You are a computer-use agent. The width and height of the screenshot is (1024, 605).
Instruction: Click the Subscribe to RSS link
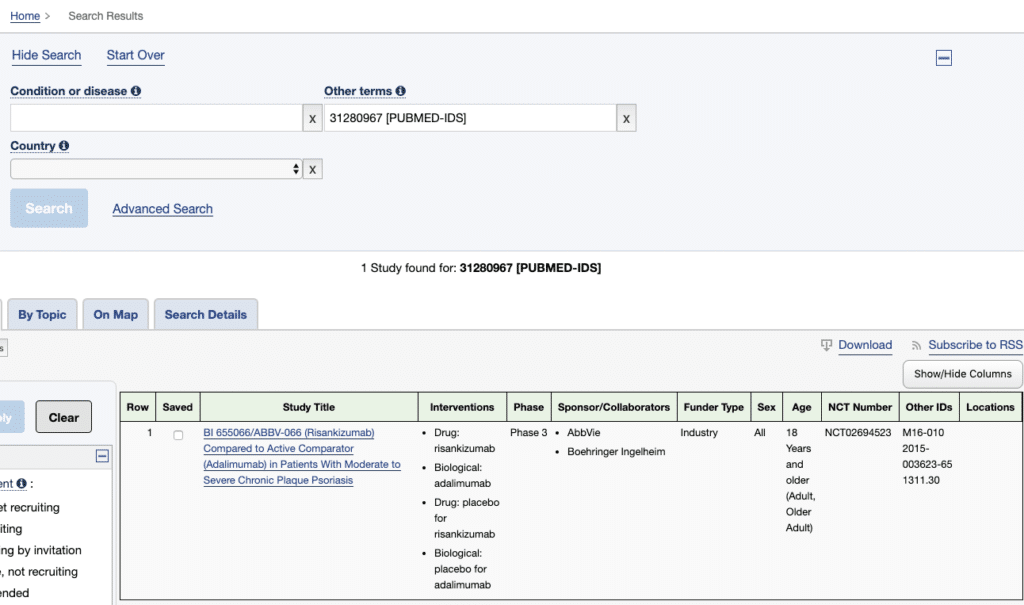coord(976,345)
